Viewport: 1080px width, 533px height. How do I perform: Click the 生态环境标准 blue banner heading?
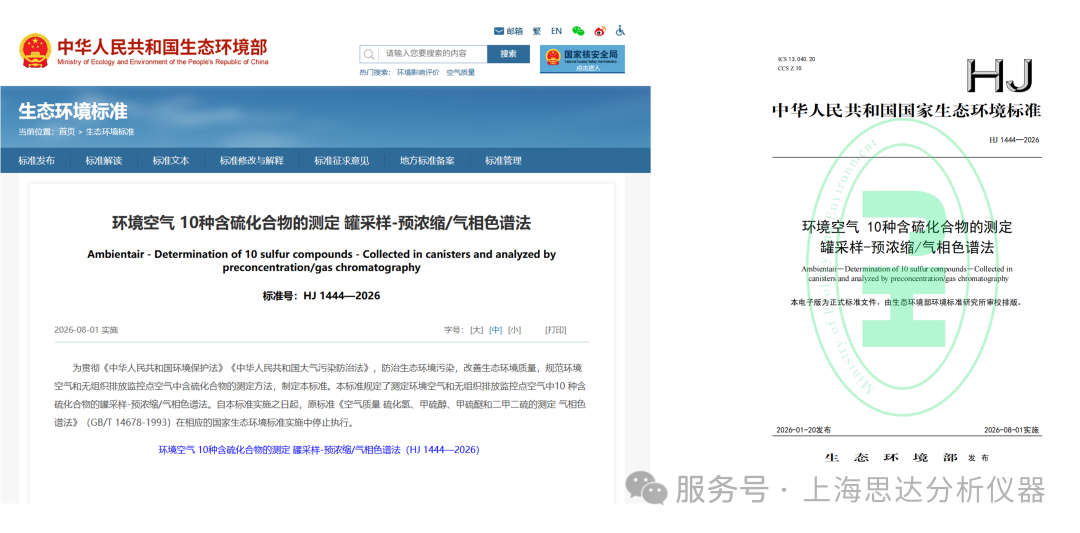(73, 111)
